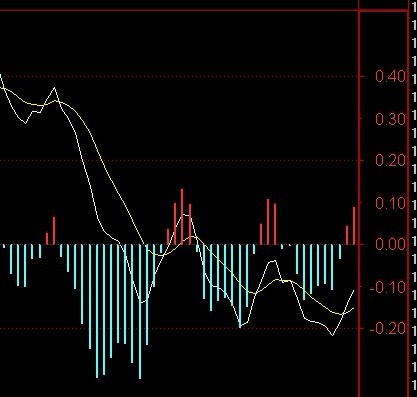Select the rightmost red histogram bar

(x=354, y=226)
